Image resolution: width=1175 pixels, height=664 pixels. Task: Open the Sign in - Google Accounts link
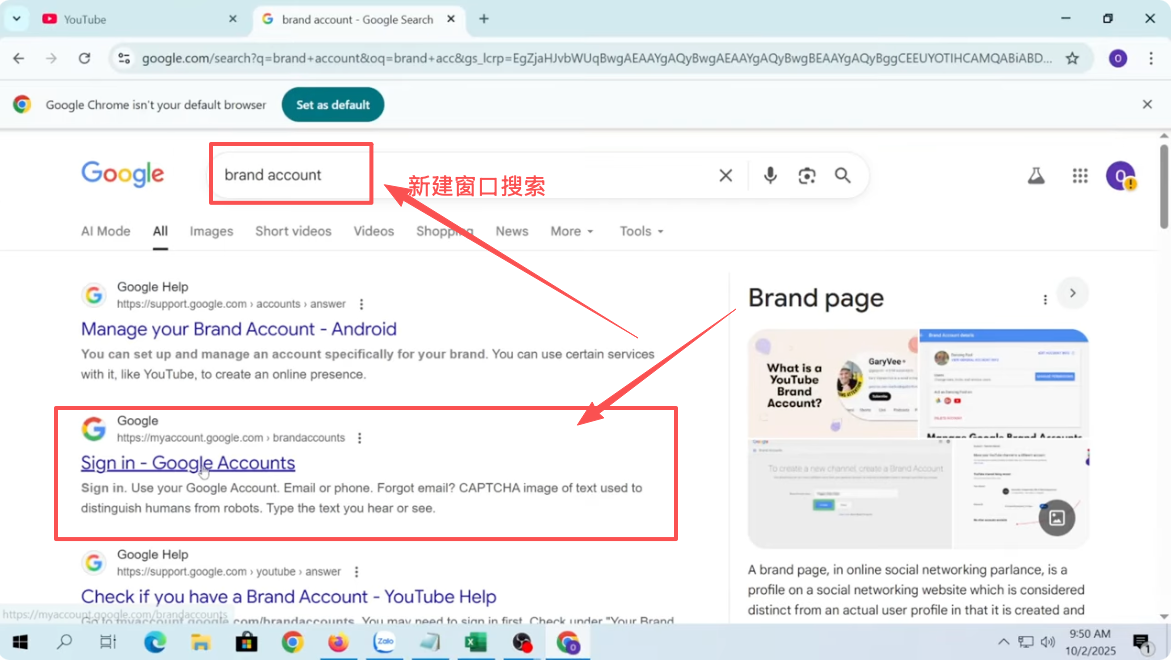pyautogui.click(x=188, y=464)
